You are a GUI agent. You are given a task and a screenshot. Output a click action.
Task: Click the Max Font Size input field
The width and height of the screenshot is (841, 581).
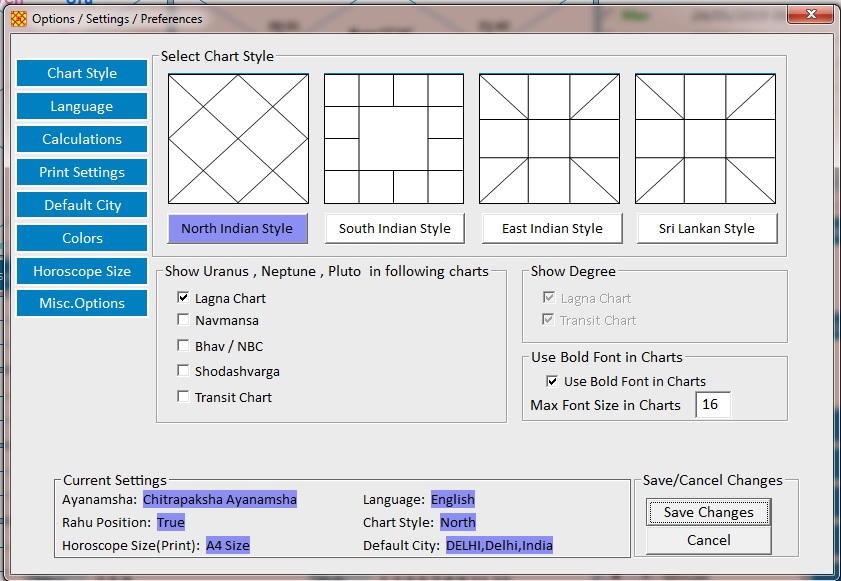tap(713, 405)
